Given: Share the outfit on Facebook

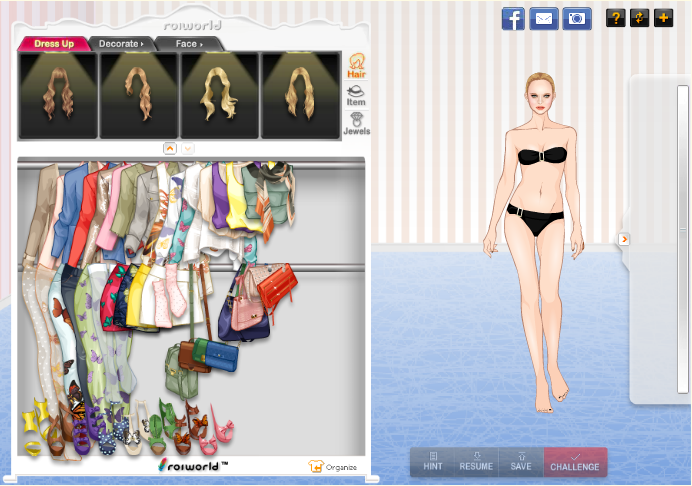Looking at the screenshot, I should click(x=513, y=18).
